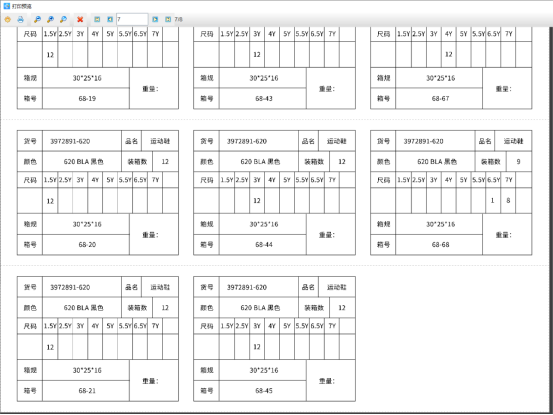Viewport: 553px width, 415px height.
Task: Select the label with box number 68-68
Action: tap(451, 193)
